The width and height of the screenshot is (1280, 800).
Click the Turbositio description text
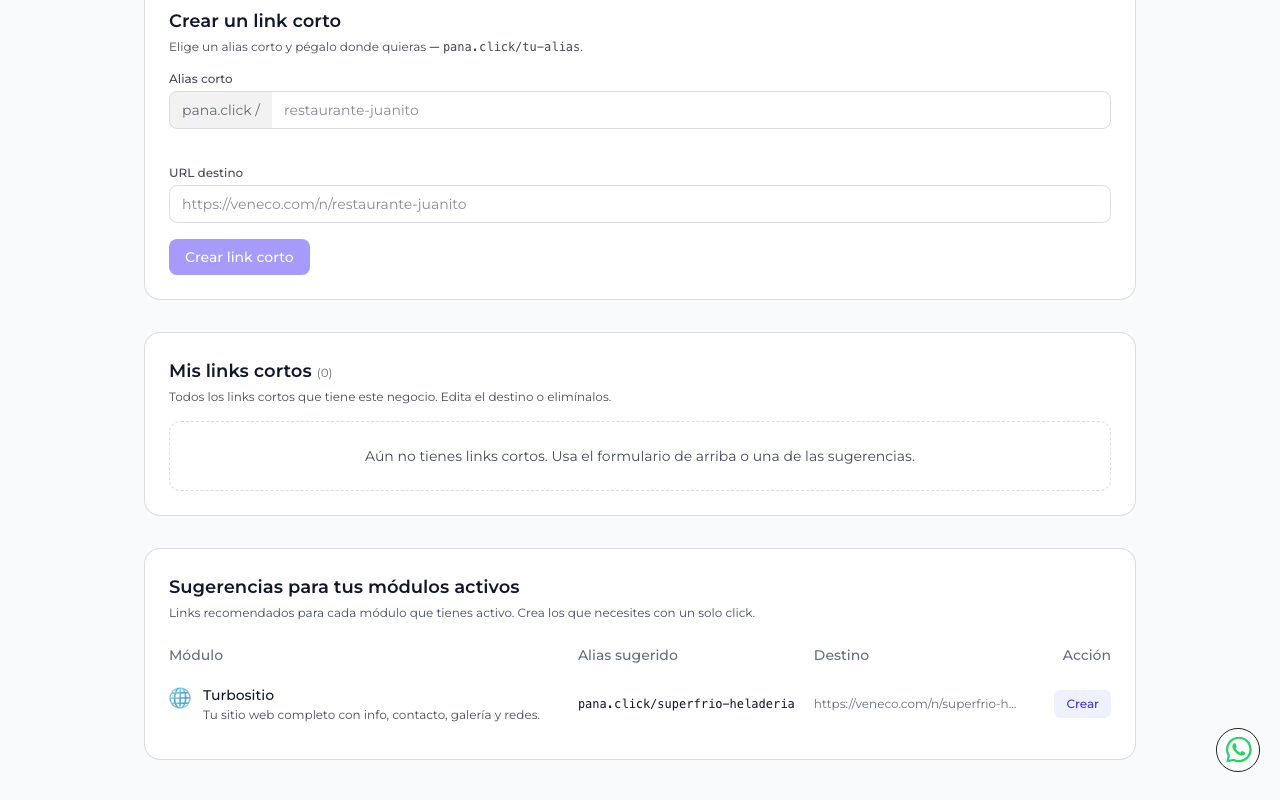click(371, 715)
